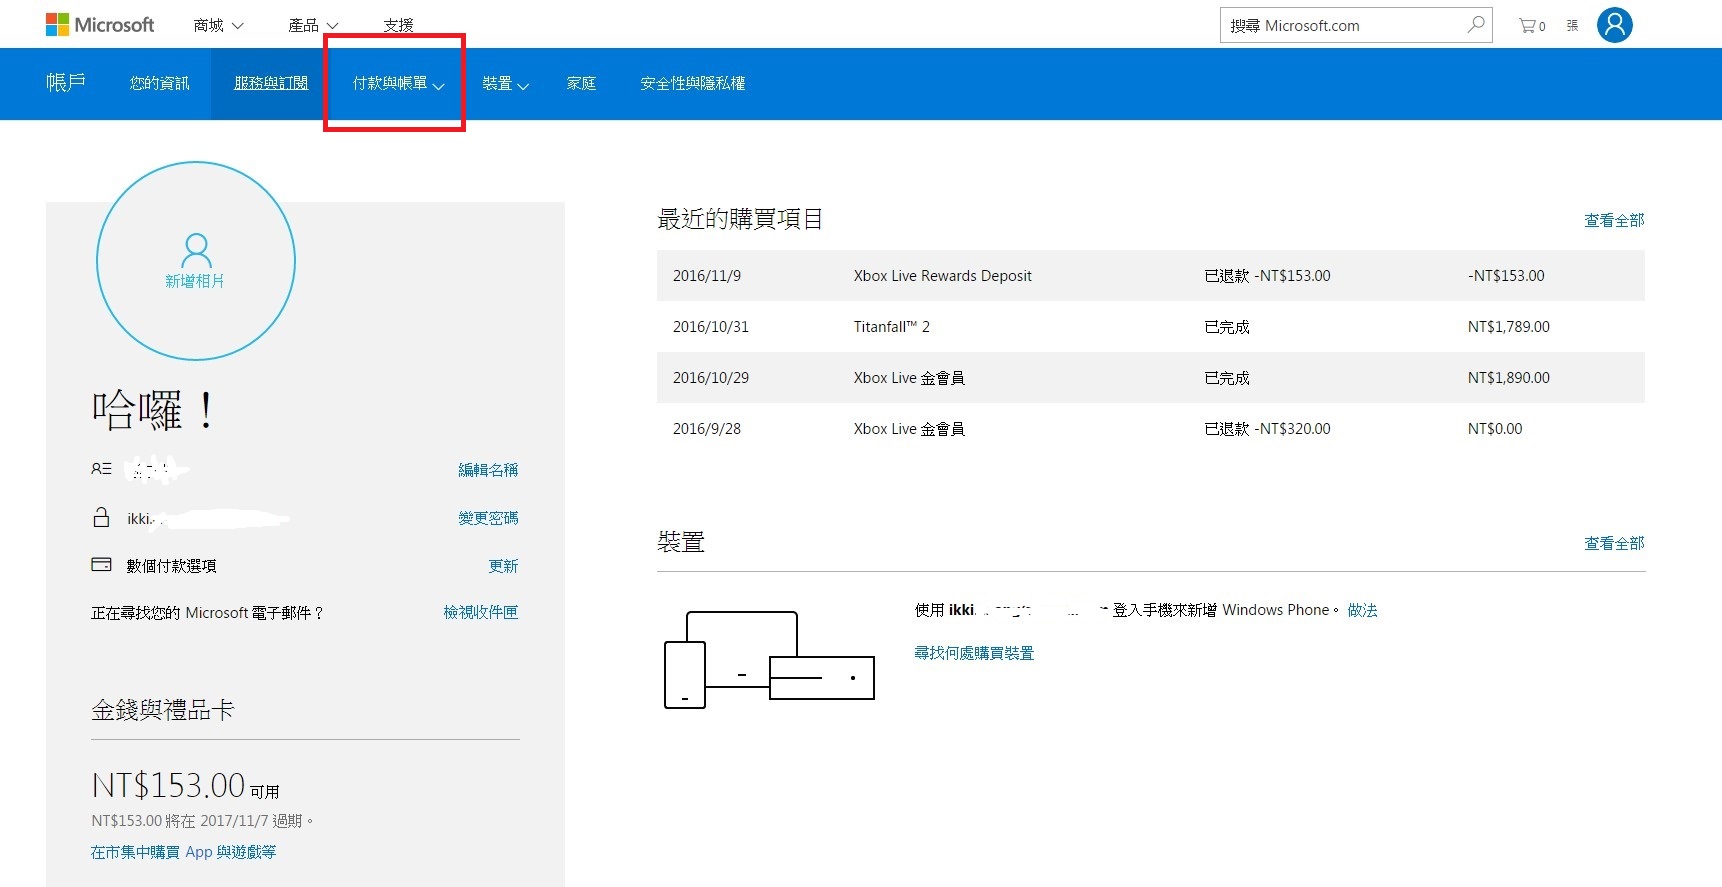
Task: Click the devices illustration under 裝置
Action: (x=769, y=660)
